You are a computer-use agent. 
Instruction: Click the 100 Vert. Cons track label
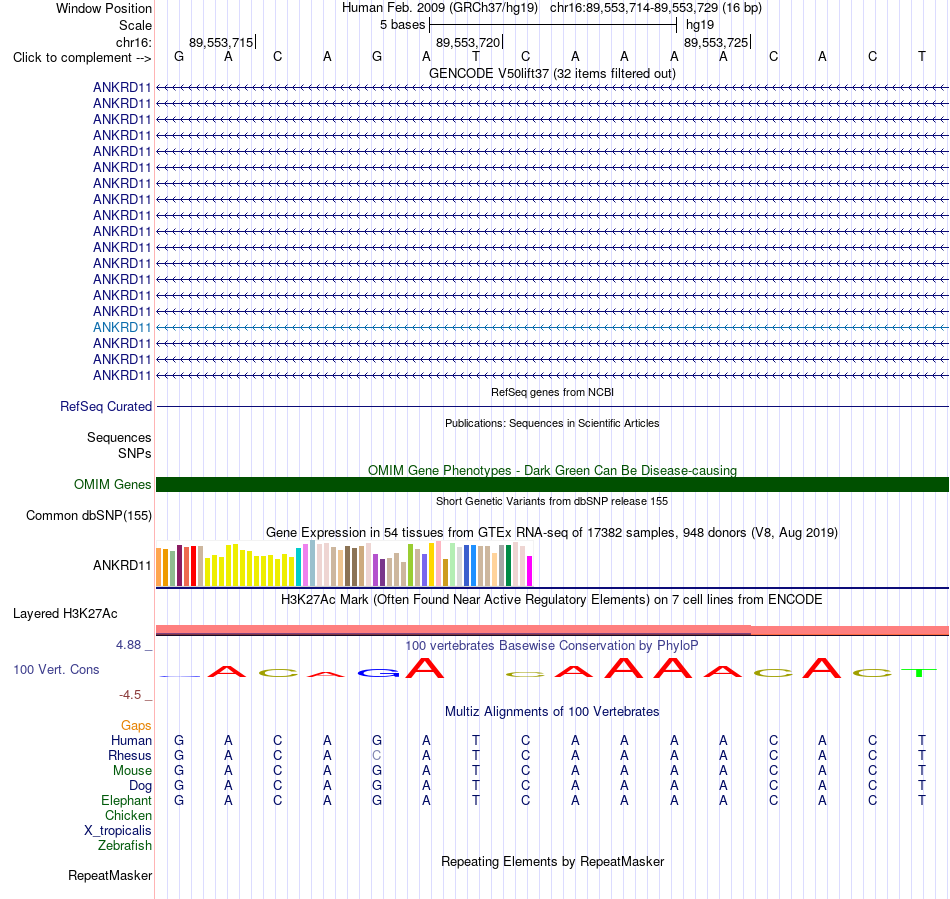56,669
